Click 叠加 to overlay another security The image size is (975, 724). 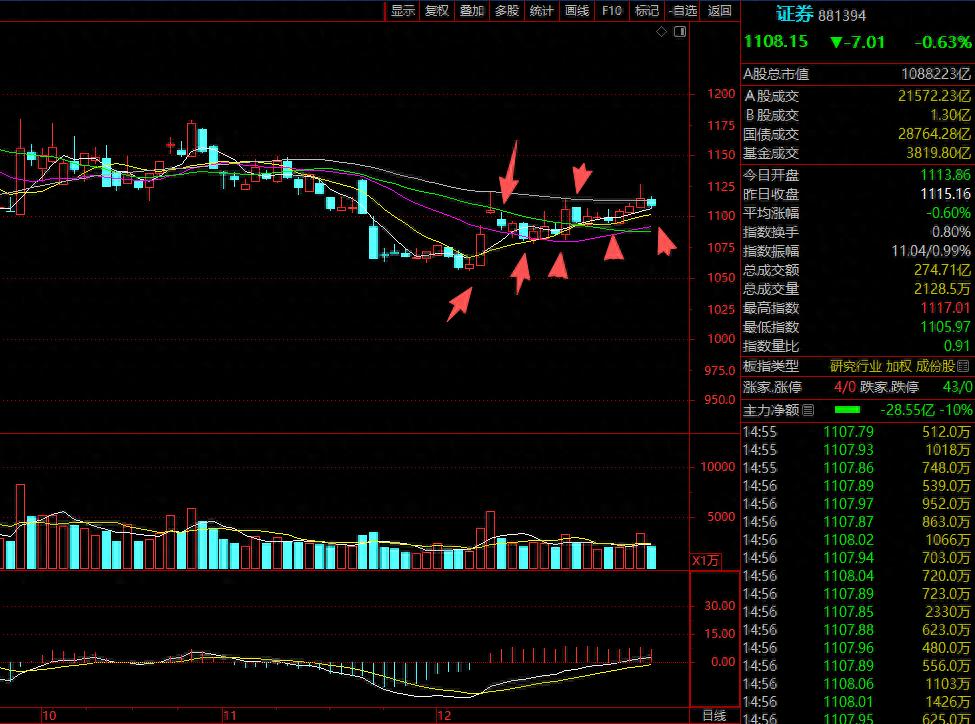coord(472,11)
